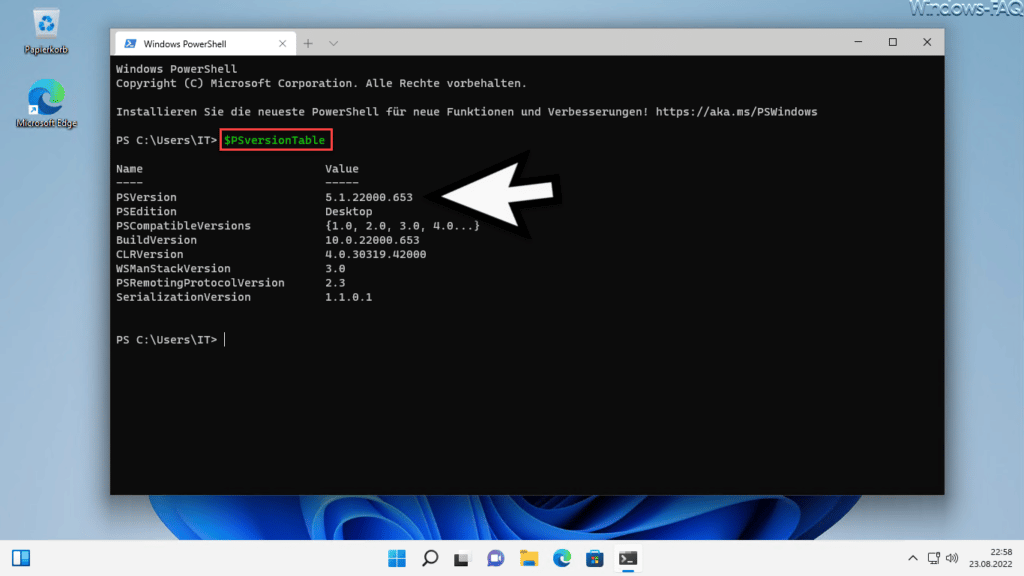Viewport: 1024px width, 576px height.
Task: Open the volume tray icon
Action: coord(952,558)
